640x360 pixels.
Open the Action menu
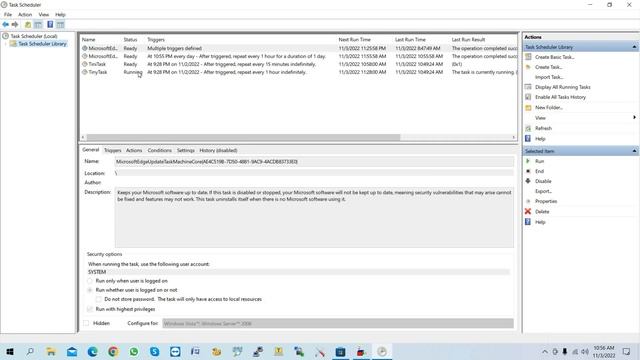click(25, 14)
